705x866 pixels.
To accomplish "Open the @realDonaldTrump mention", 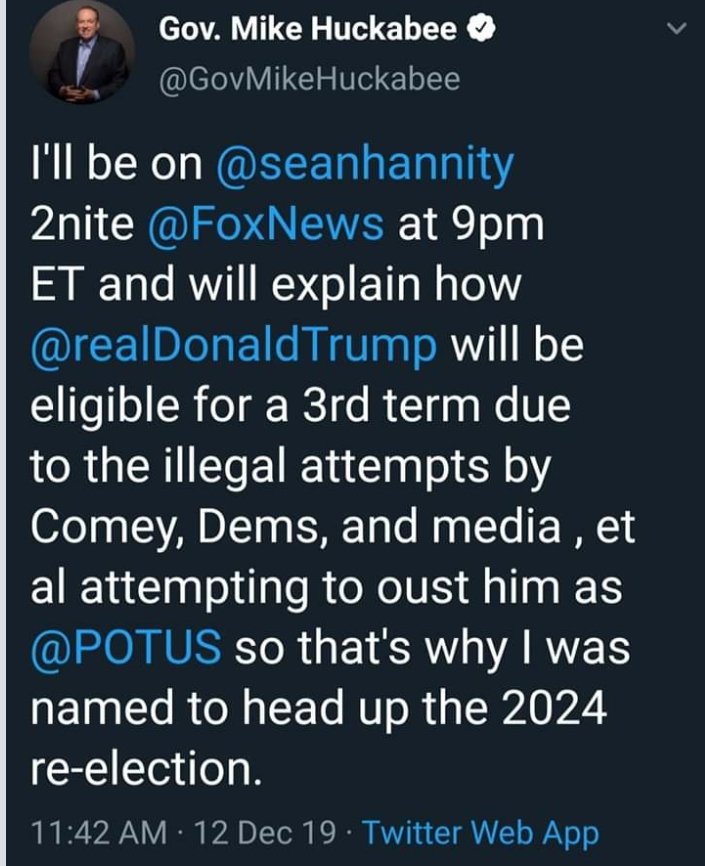I will click(x=234, y=346).
